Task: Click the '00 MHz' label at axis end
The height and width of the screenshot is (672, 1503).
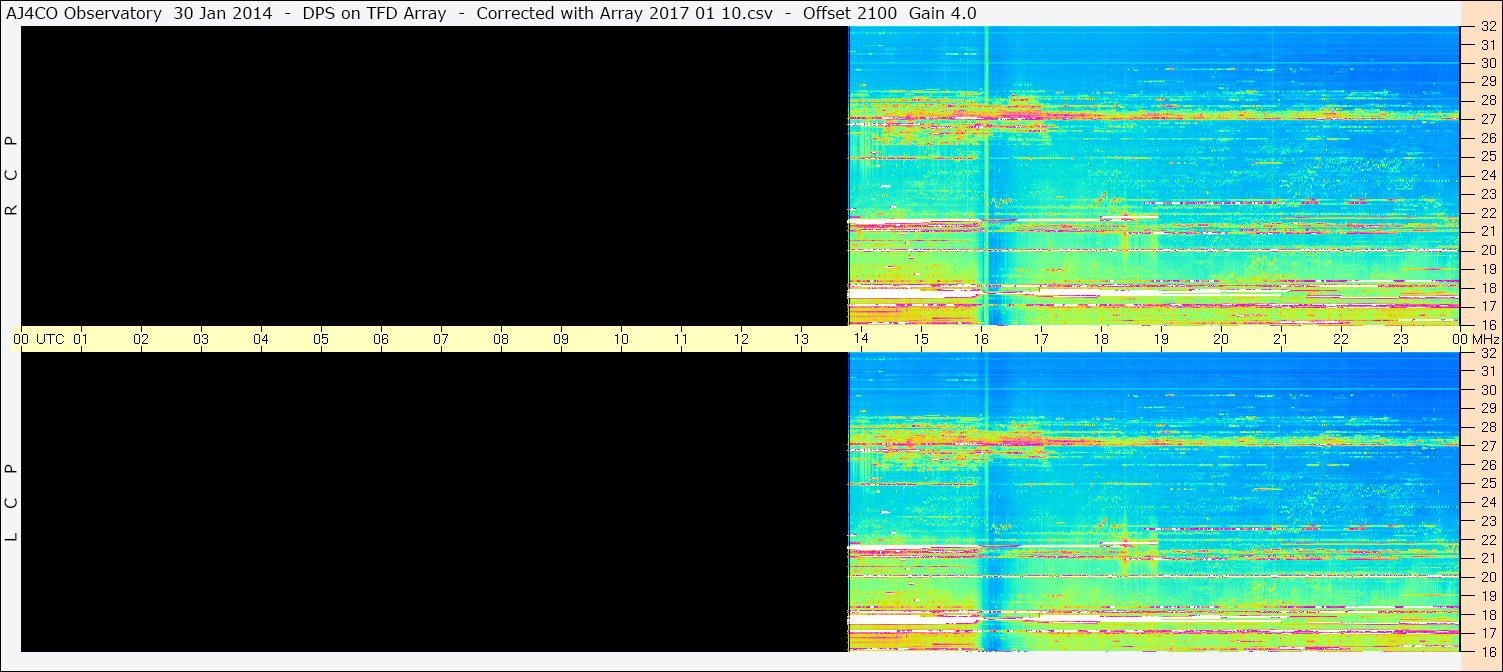Action: (x=1475, y=339)
